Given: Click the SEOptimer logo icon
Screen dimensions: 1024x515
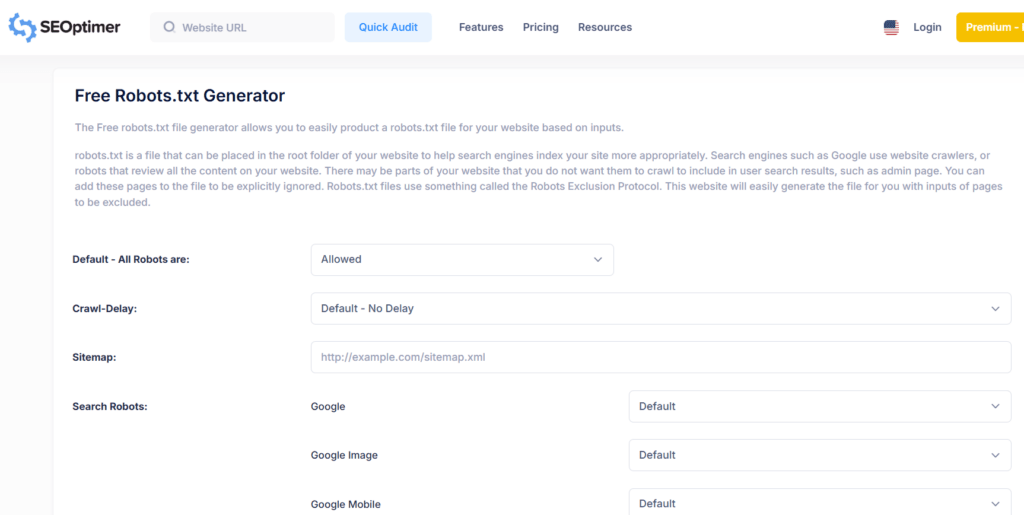Looking at the screenshot, I should click(x=23, y=27).
